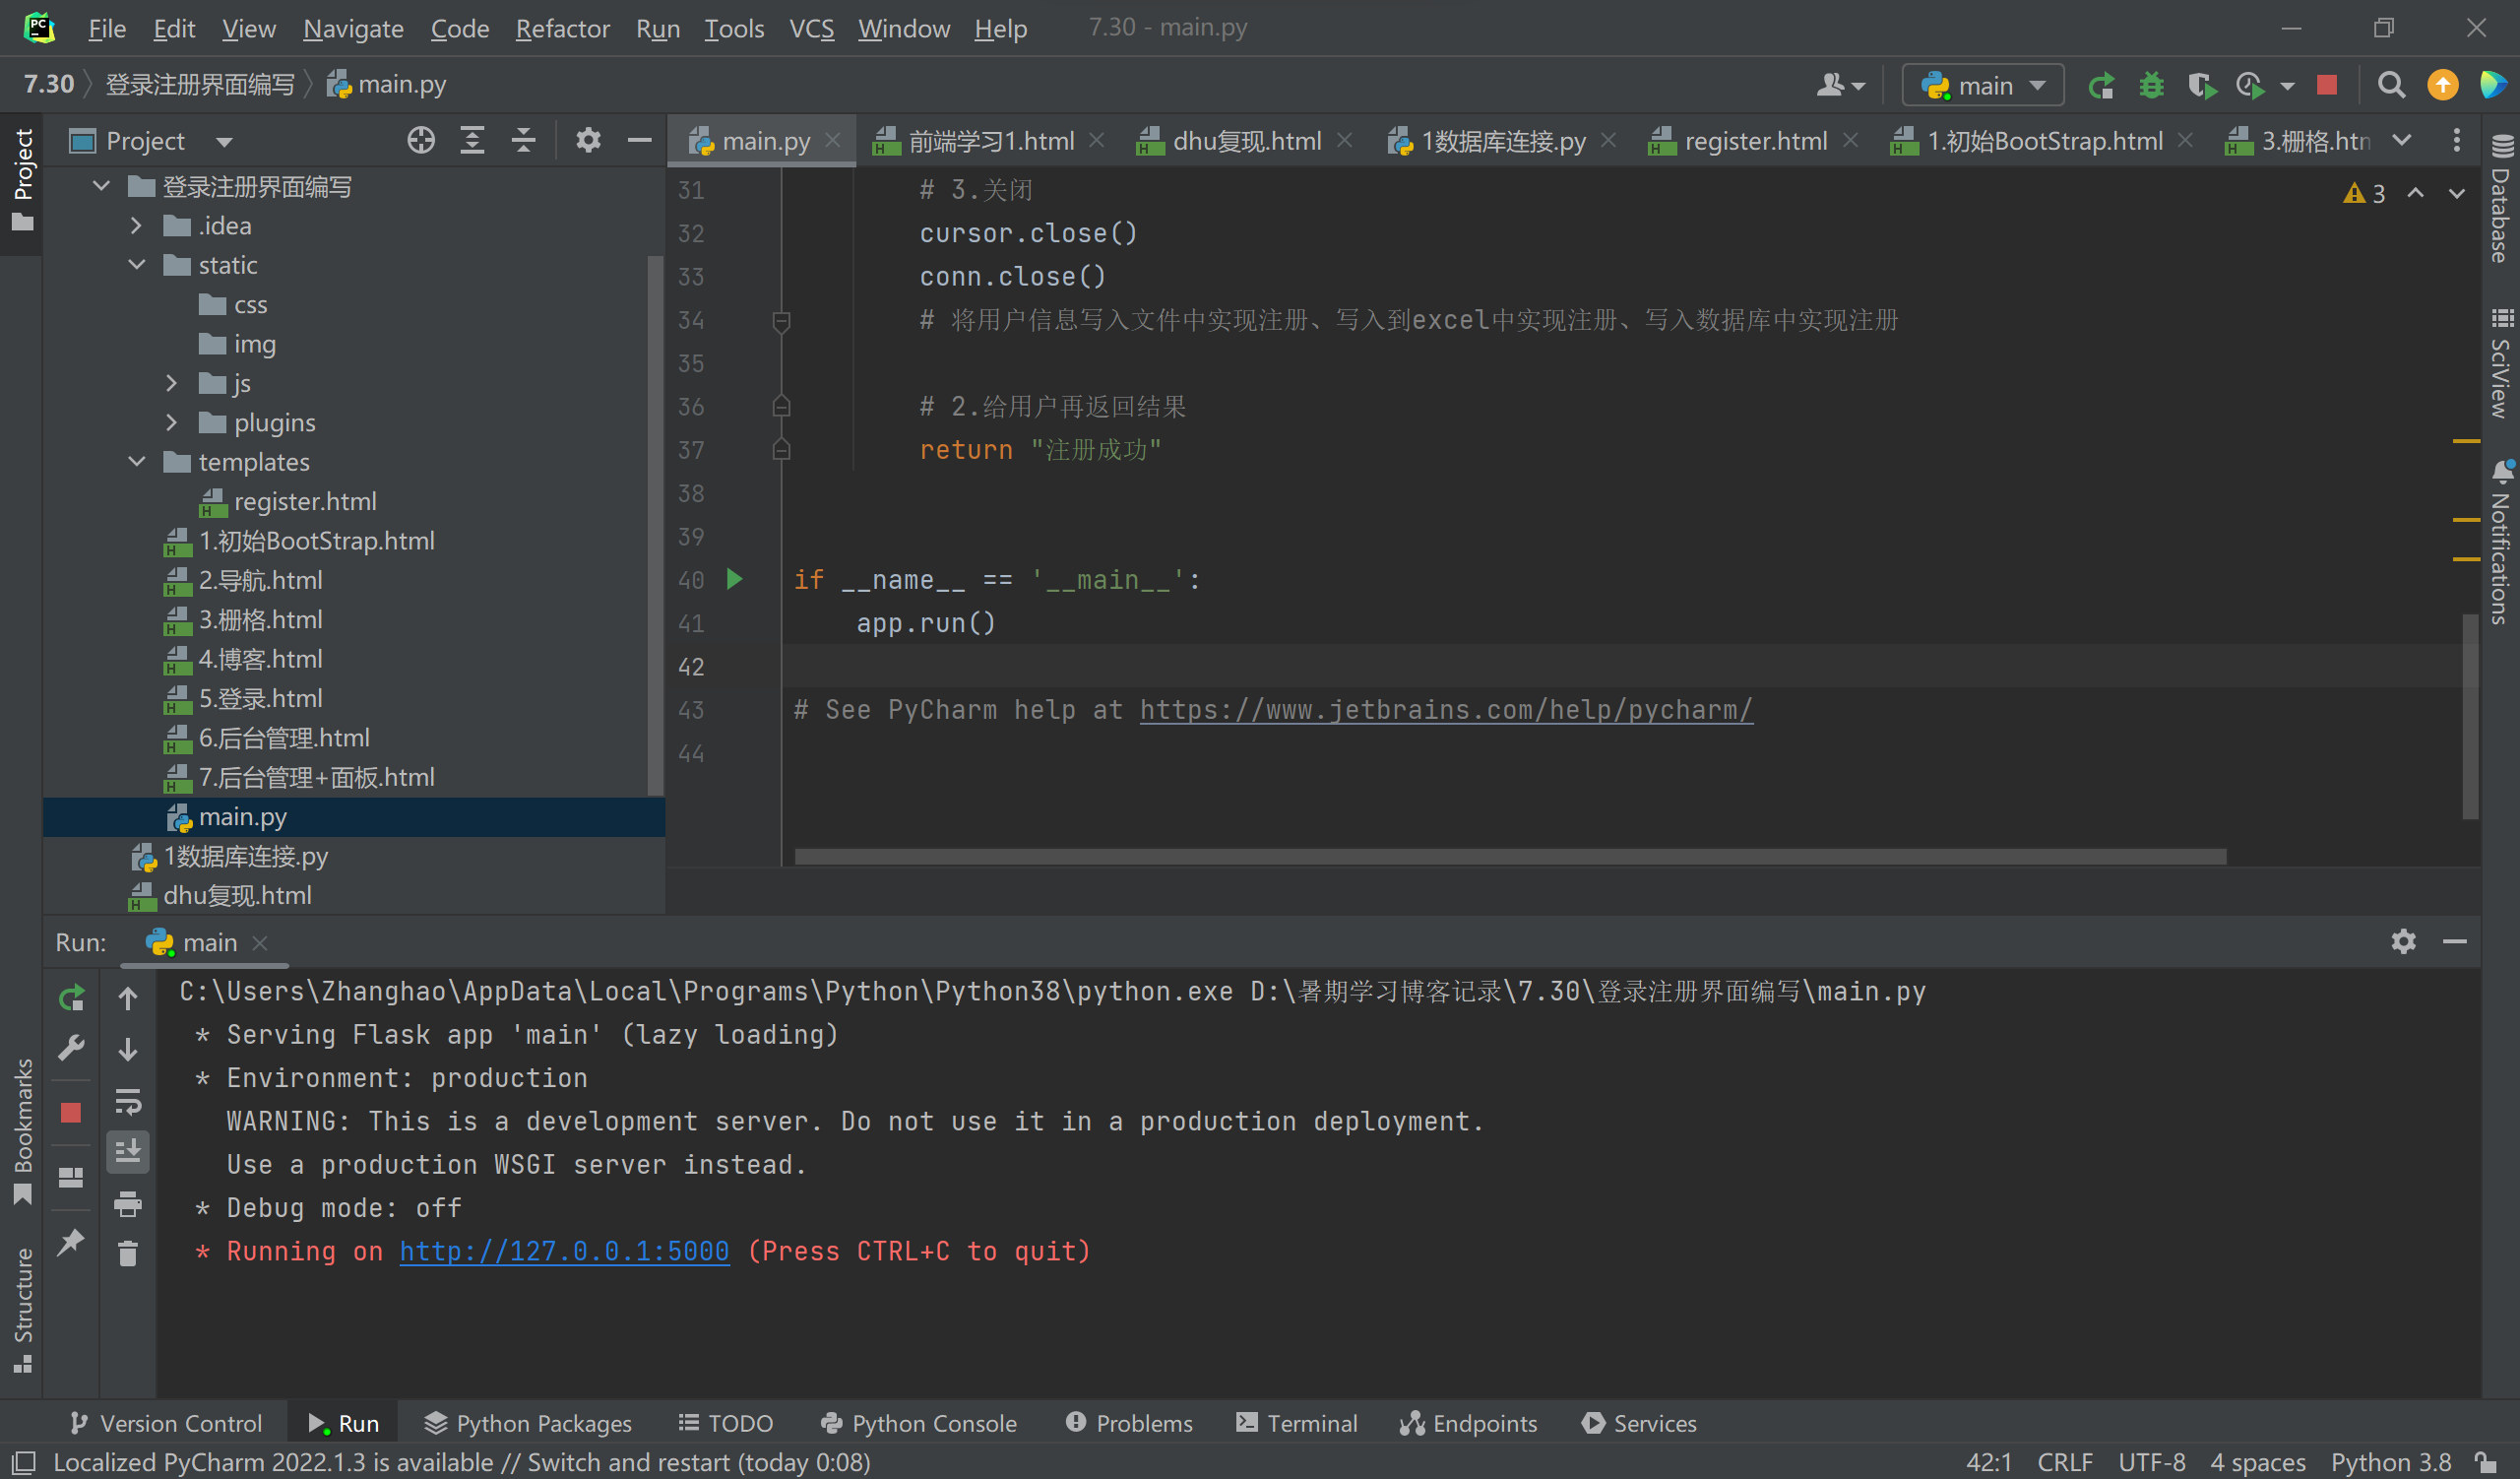Open the main run configuration dropdown

tap(1983, 86)
